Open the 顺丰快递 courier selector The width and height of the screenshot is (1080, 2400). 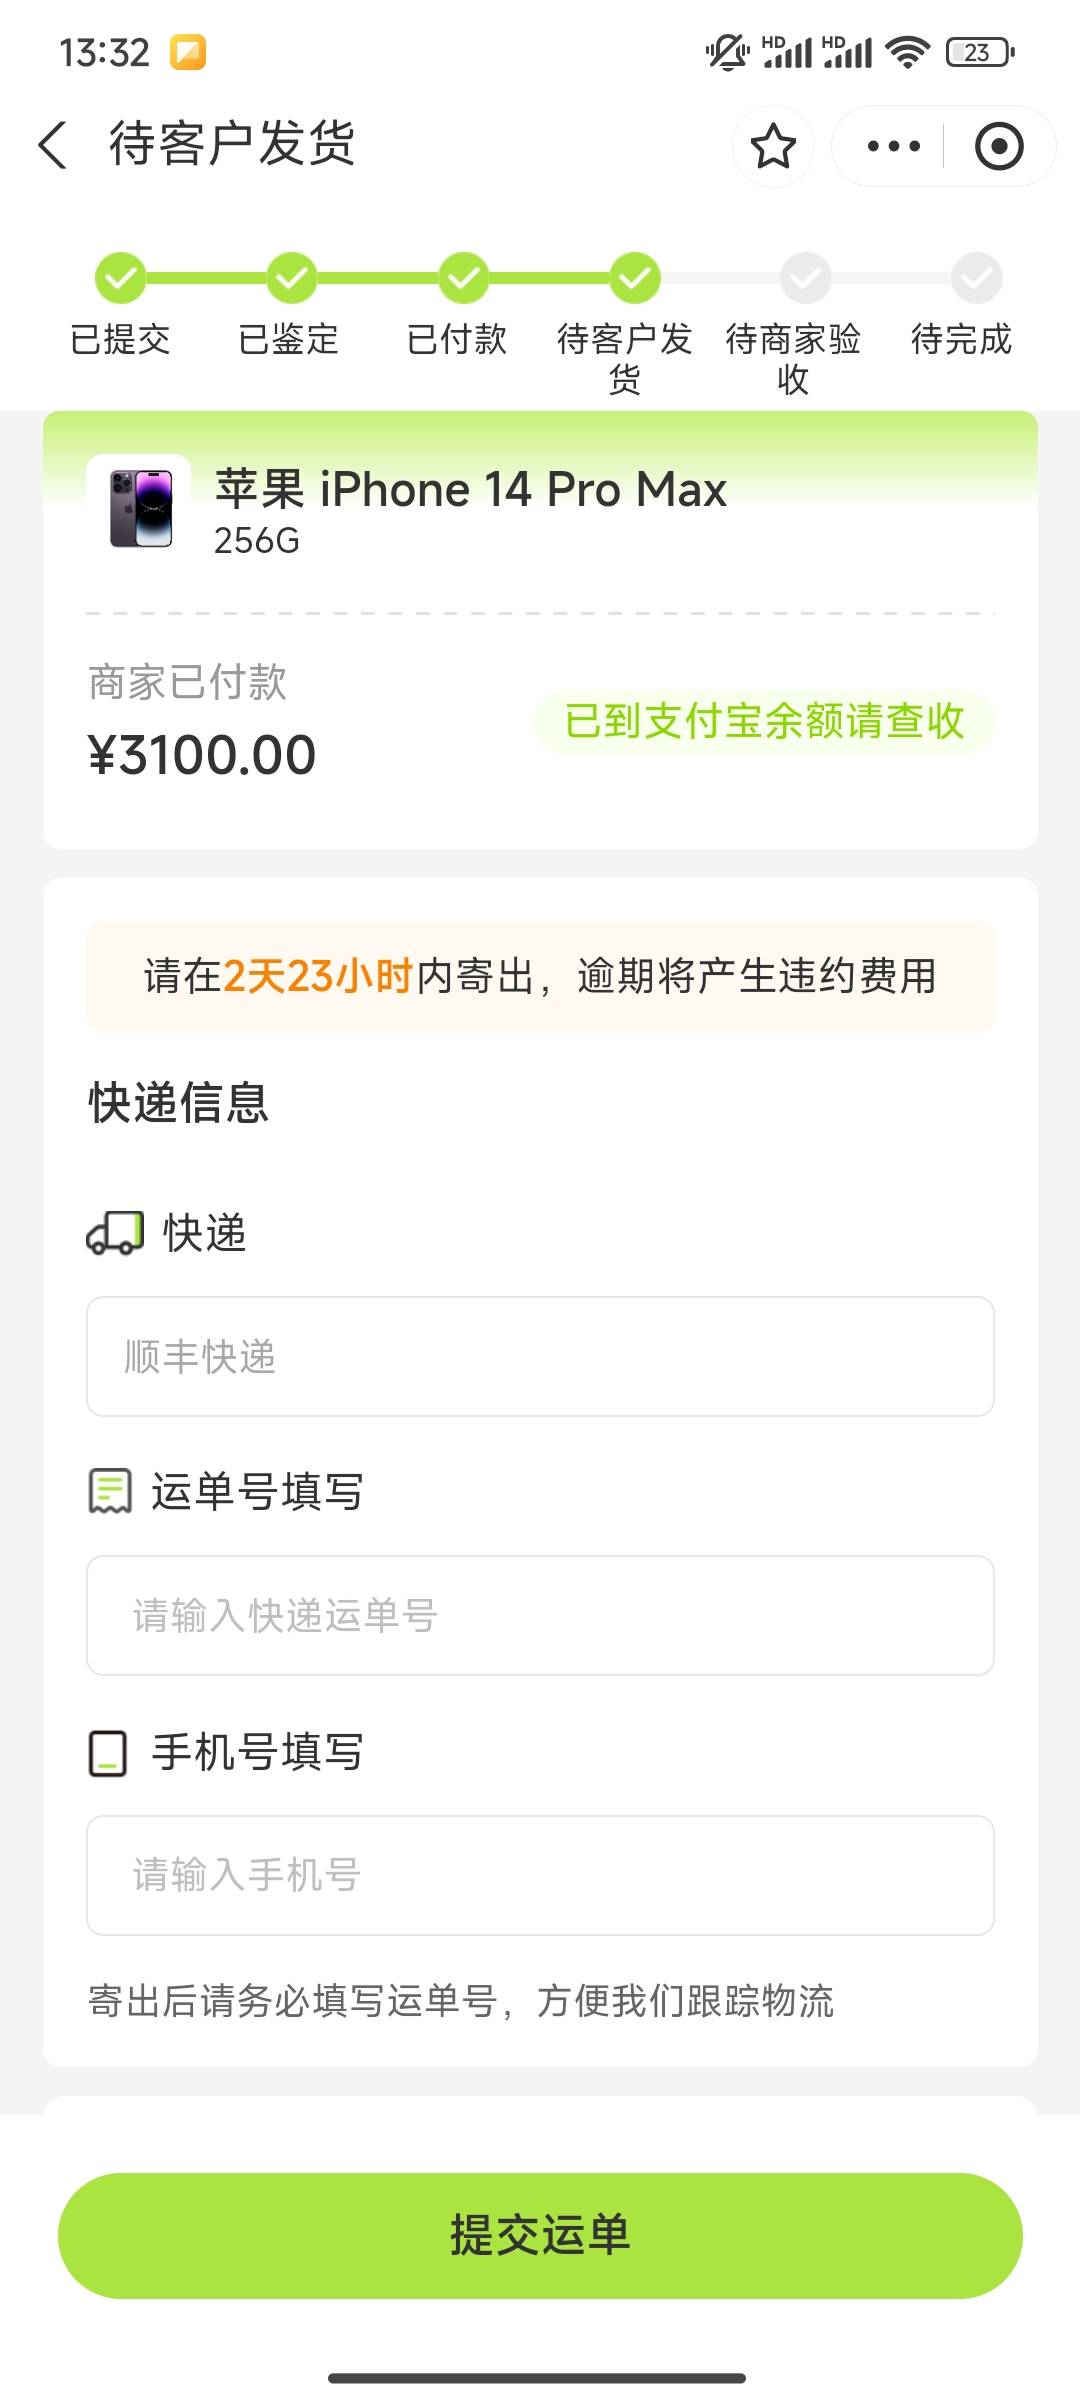coord(540,1356)
